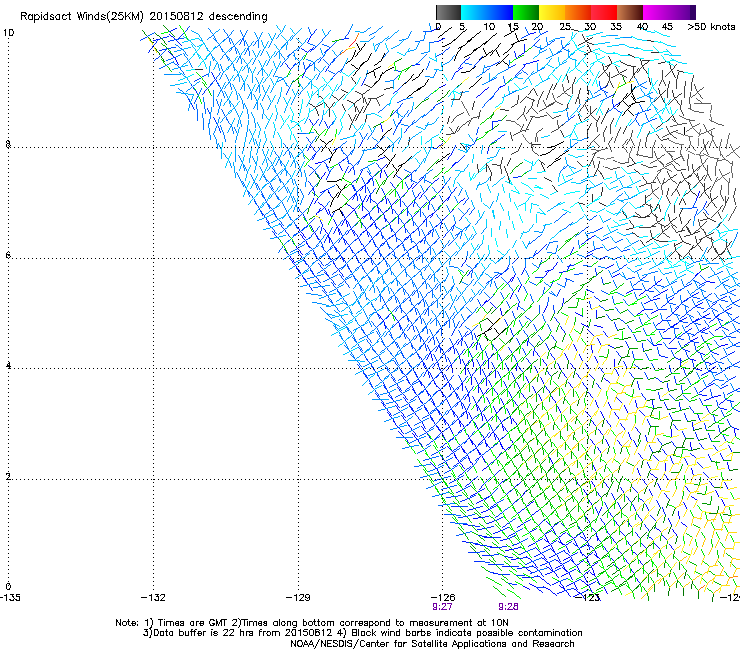
Task: Click the brown 35–40 knots legend swatch
Action: [630, 12]
